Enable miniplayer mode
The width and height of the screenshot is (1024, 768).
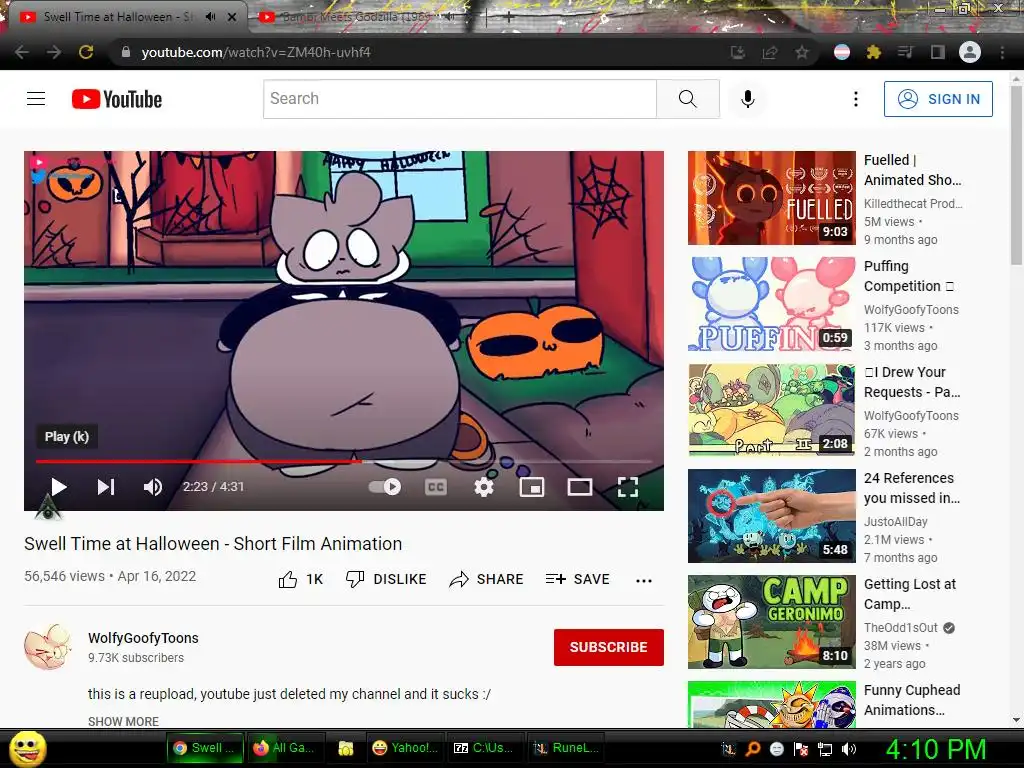click(x=532, y=487)
